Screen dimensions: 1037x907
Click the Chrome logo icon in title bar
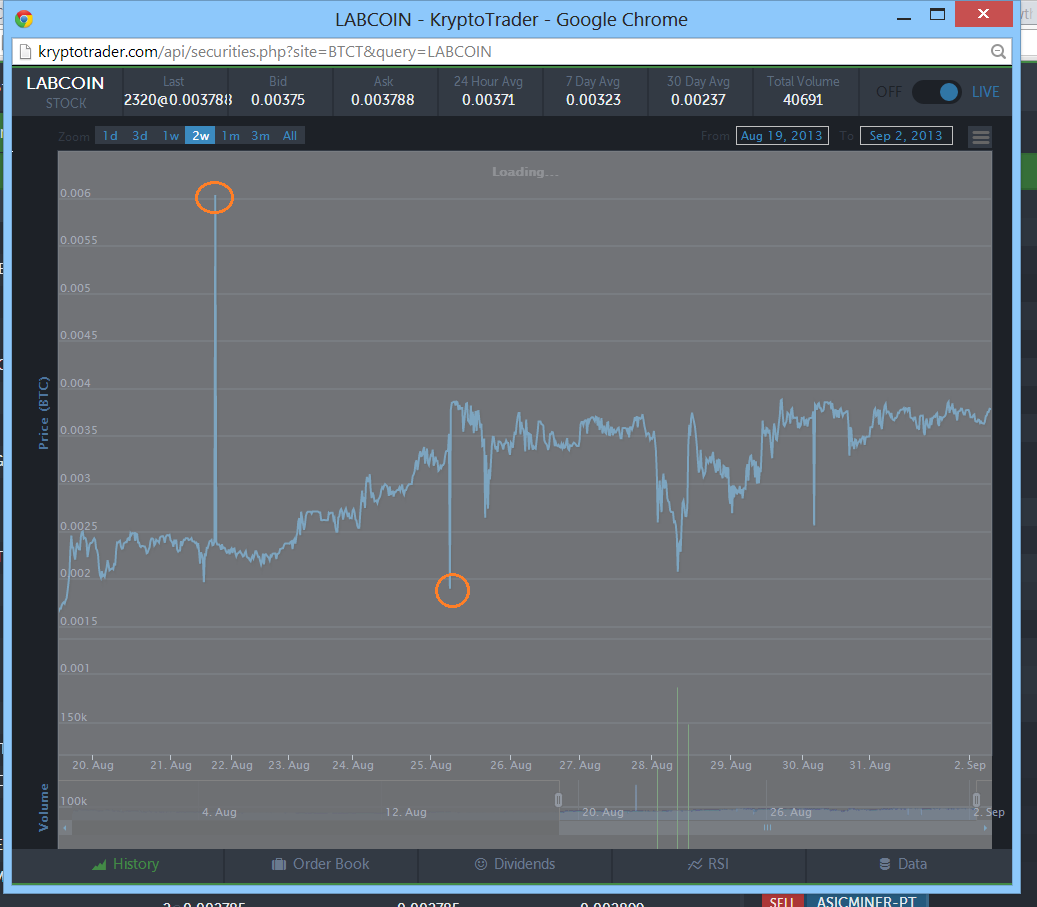click(x=24, y=19)
